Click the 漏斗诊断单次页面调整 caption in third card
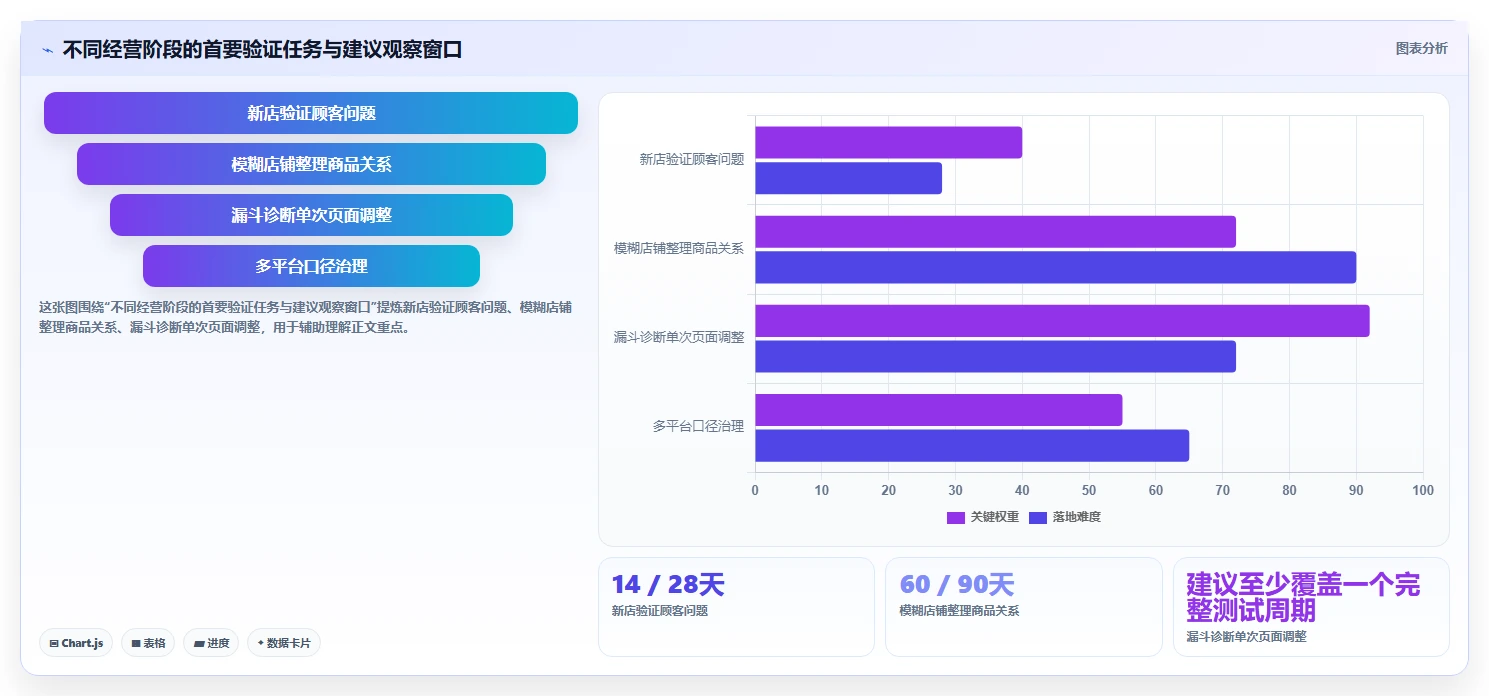1489x696 pixels. click(1246, 636)
